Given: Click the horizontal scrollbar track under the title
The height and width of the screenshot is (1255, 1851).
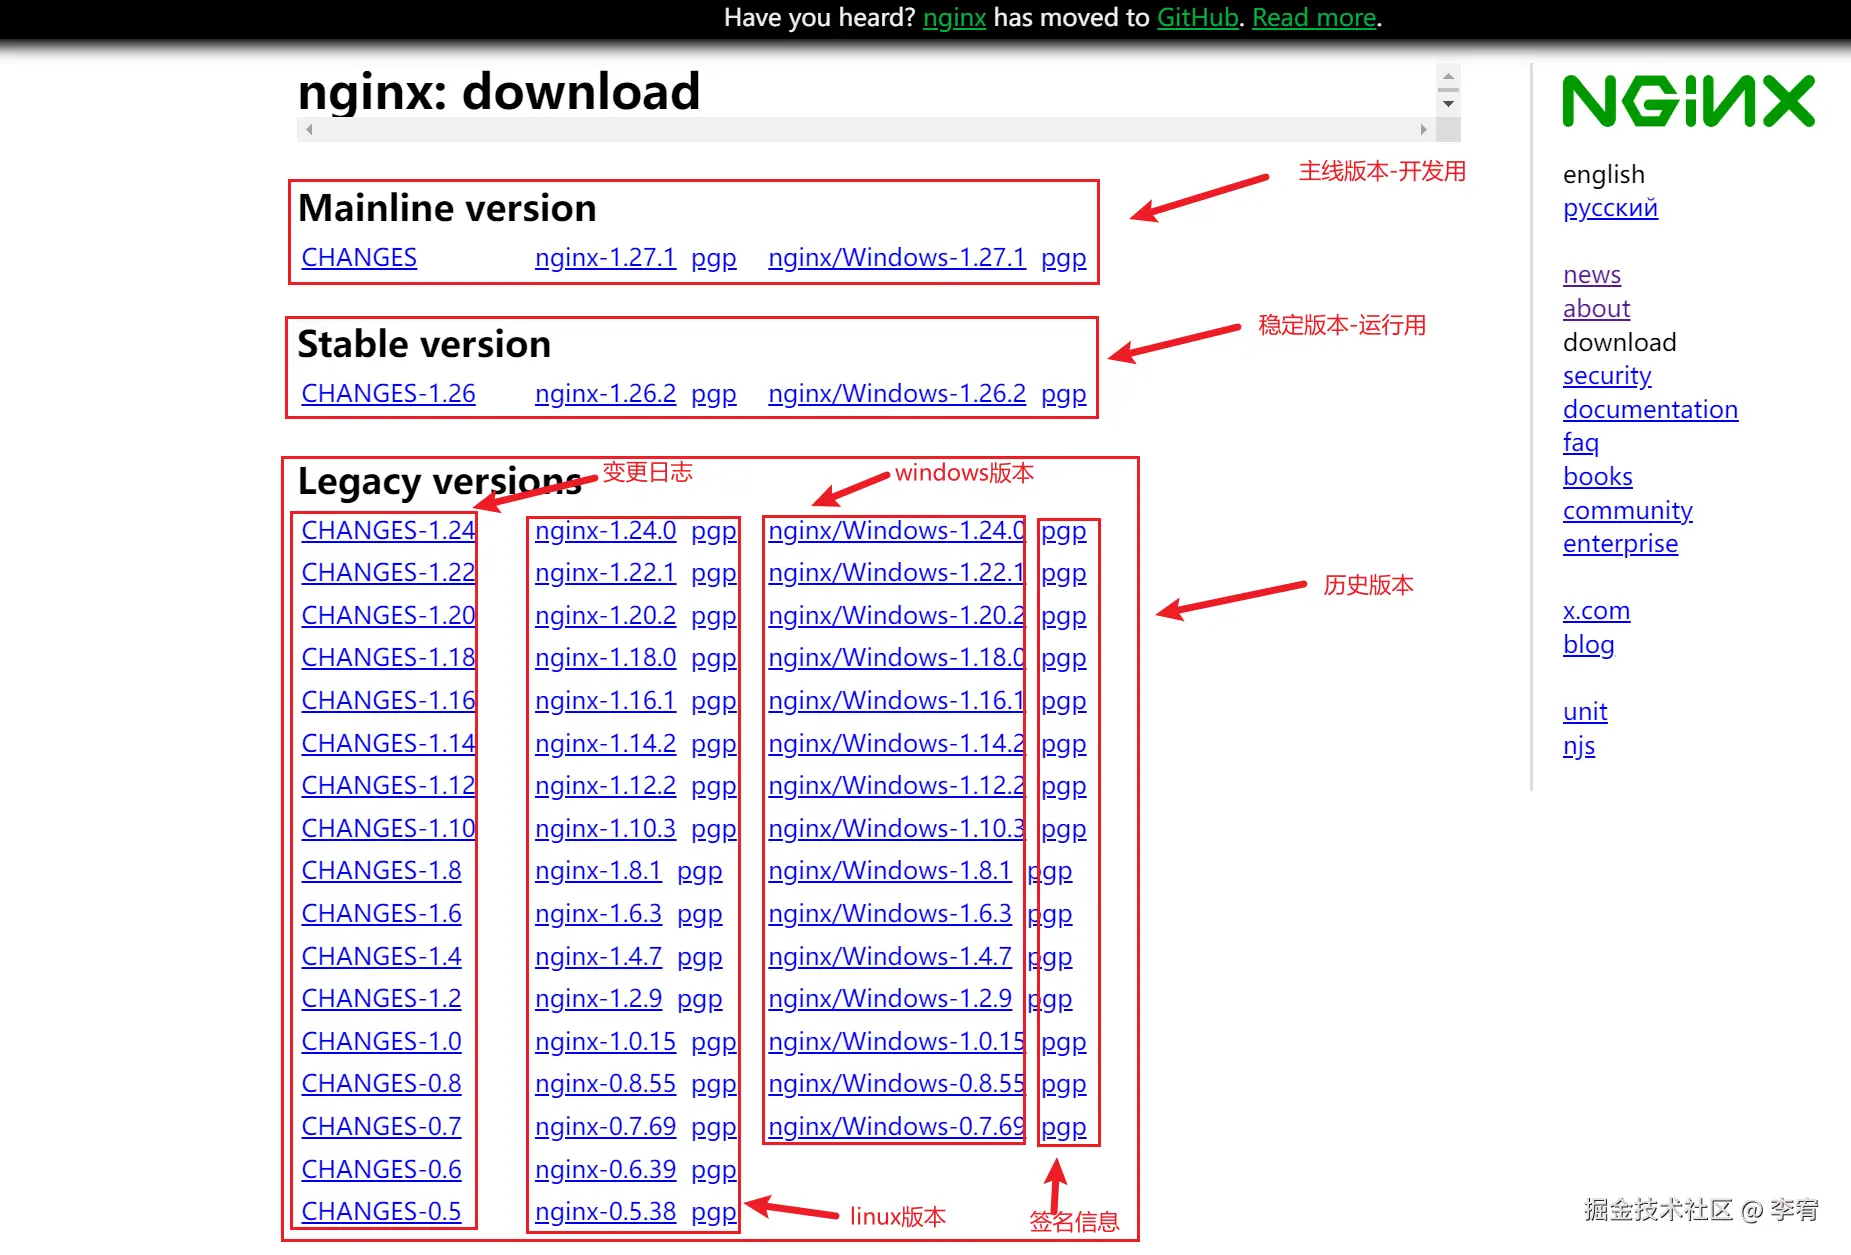Looking at the screenshot, I should 867,129.
